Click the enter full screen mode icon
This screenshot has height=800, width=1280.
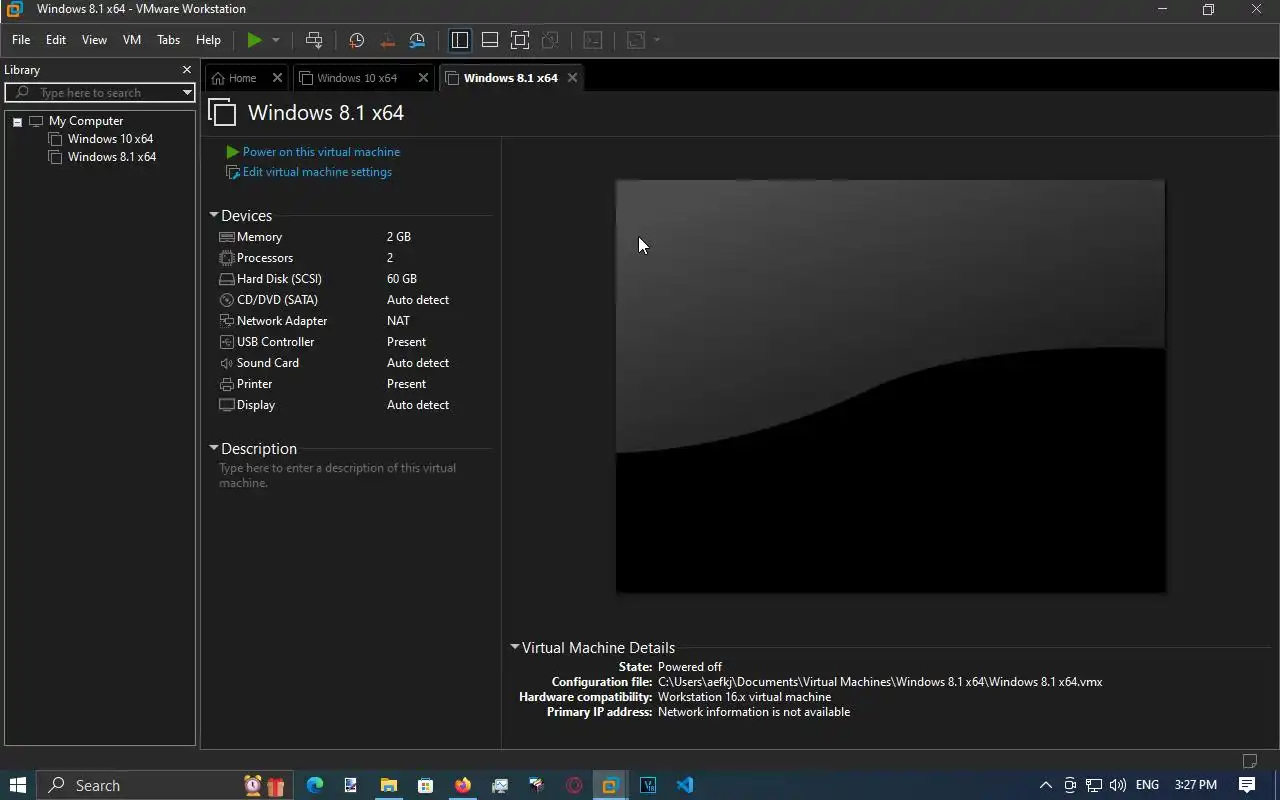tap(520, 40)
